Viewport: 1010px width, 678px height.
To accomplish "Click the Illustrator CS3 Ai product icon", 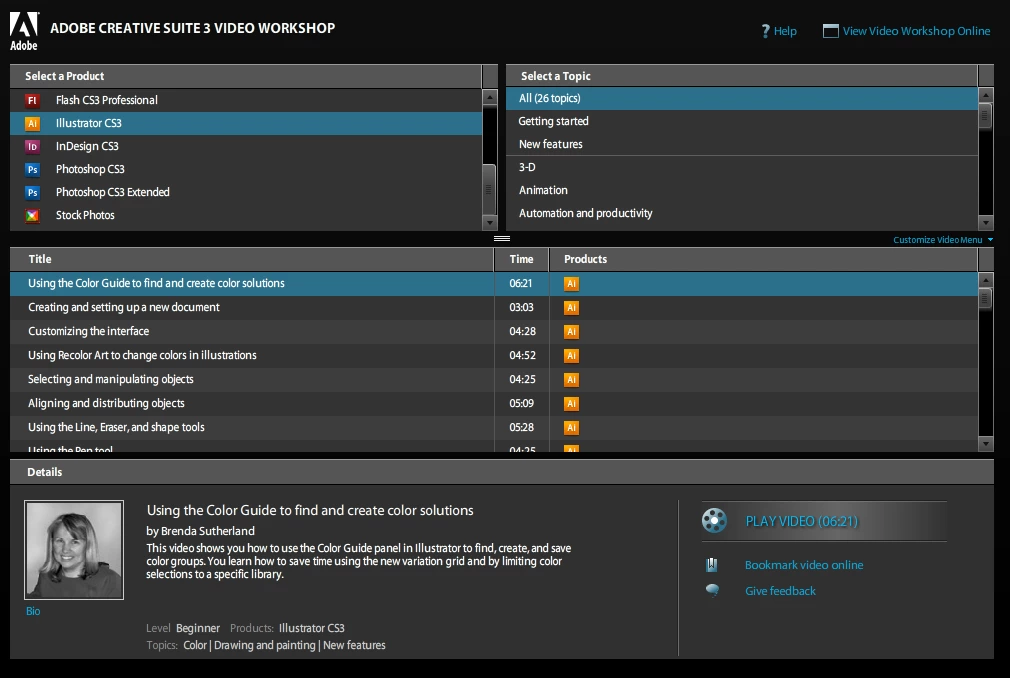I will 32,124.
